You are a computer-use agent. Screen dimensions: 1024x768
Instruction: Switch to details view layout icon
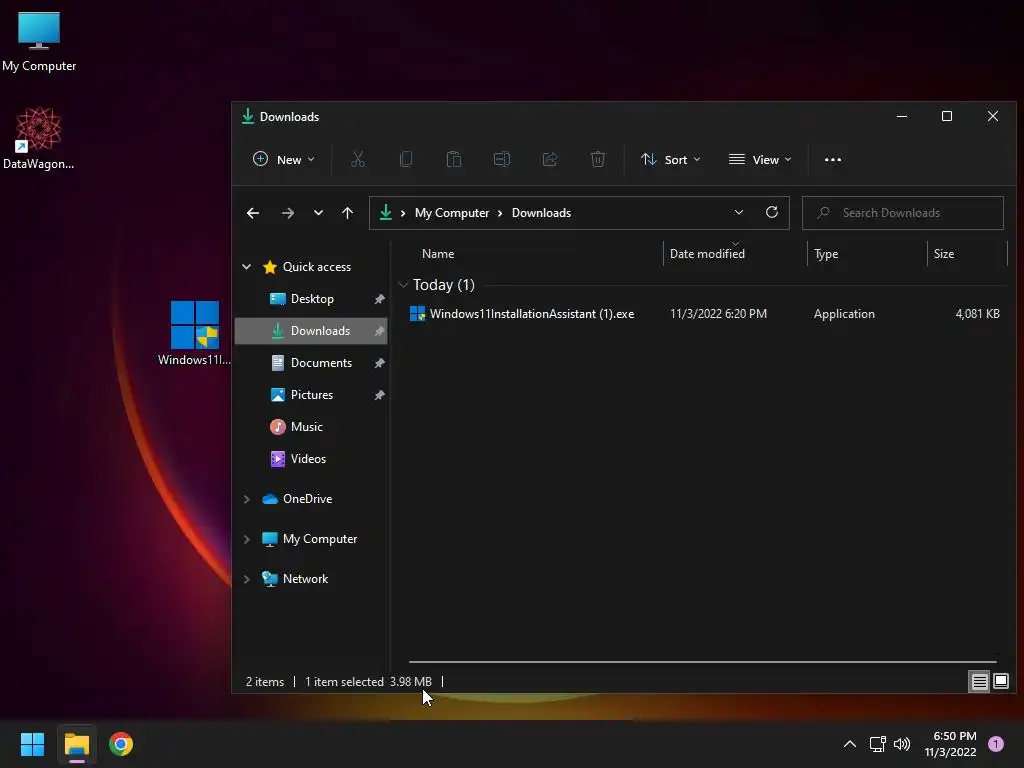click(980, 682)
